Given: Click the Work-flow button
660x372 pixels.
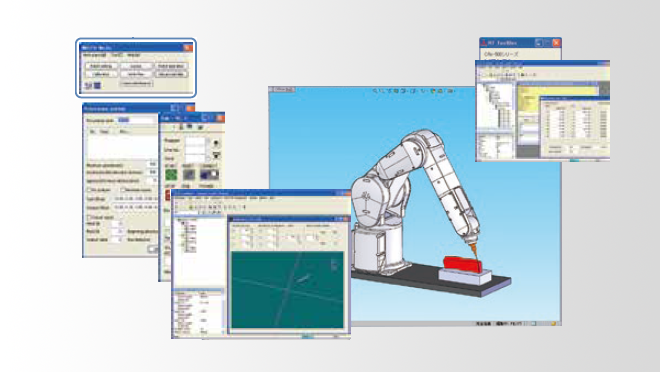Looking at the screenshot, I should [136, 74].
